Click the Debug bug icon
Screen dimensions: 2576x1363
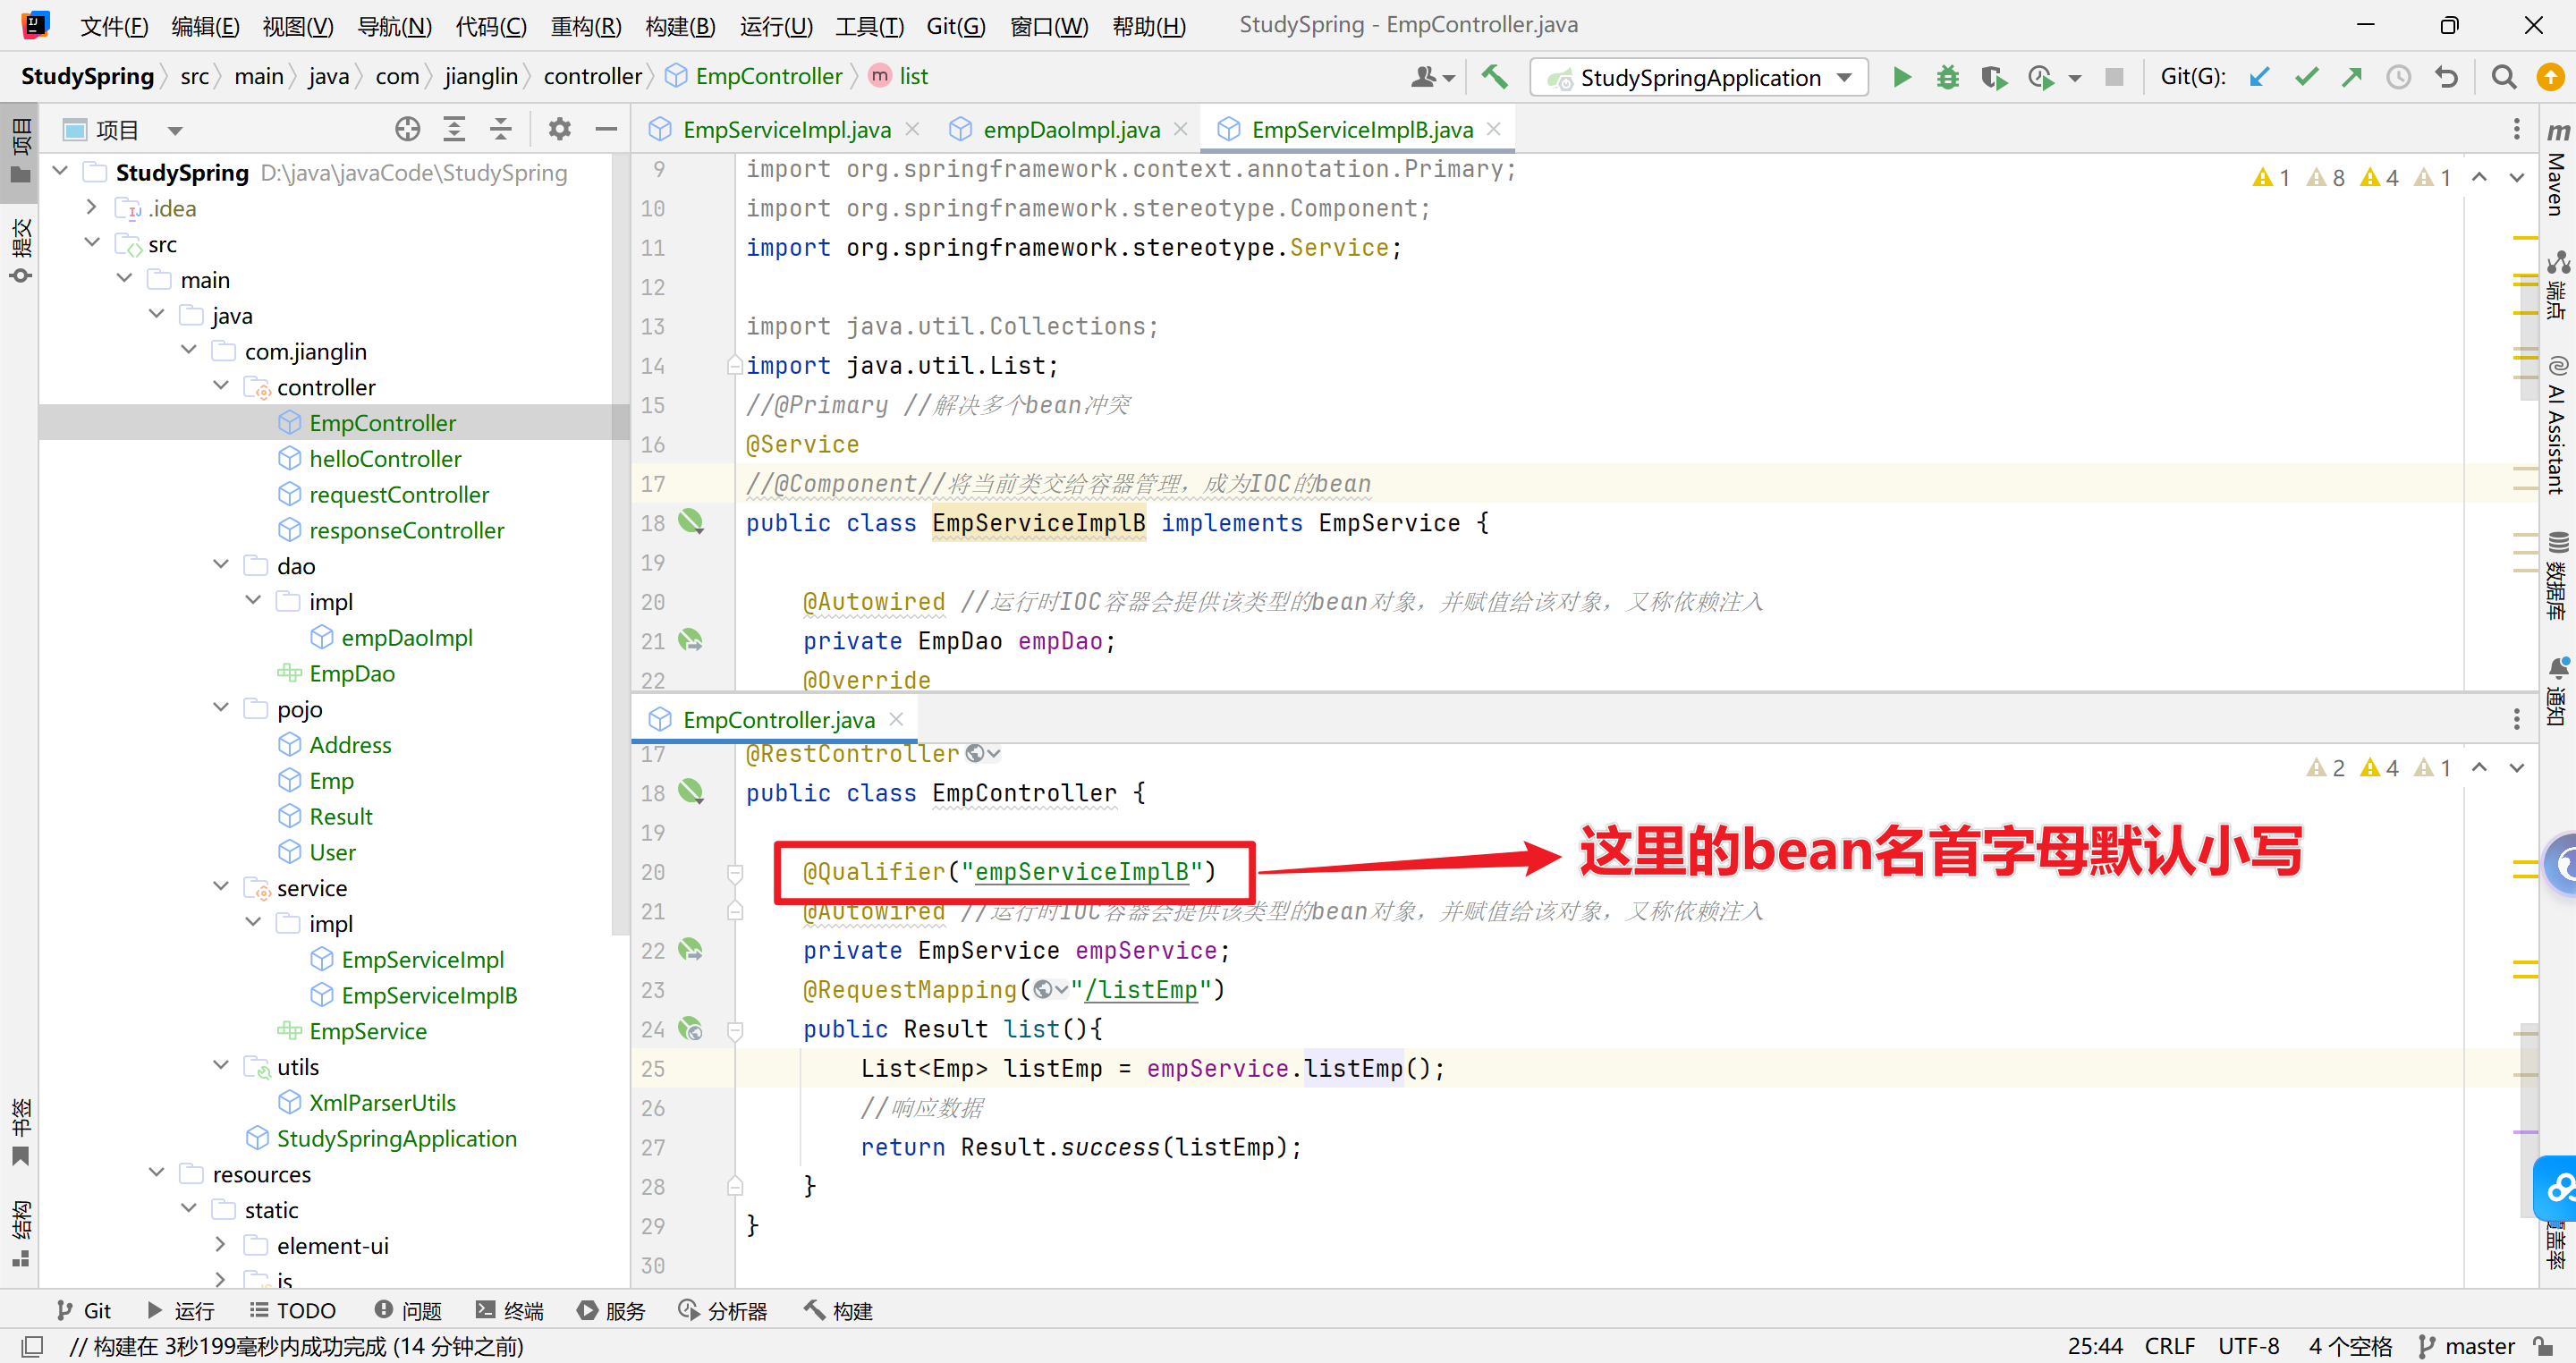(x=1947, y=77)
